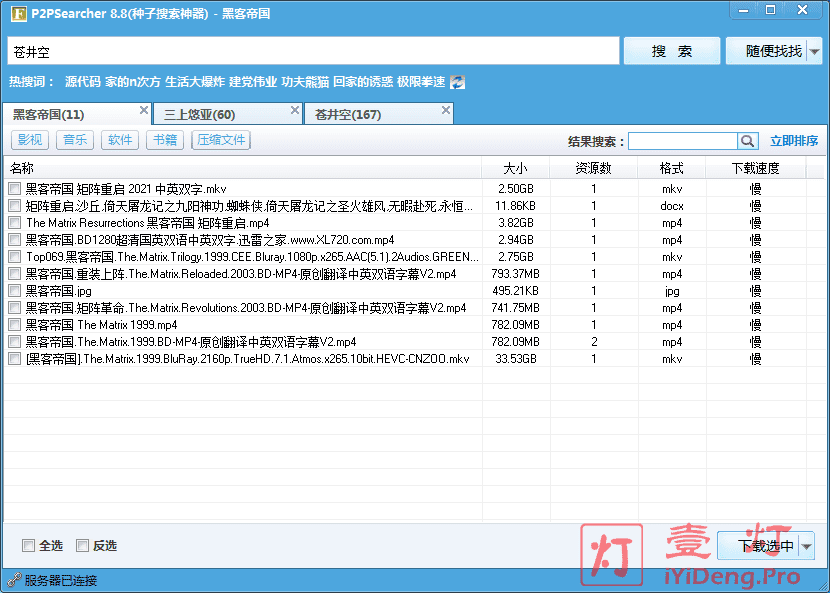Enable the 全选 select-all checkbox

(x=28, y=545)
